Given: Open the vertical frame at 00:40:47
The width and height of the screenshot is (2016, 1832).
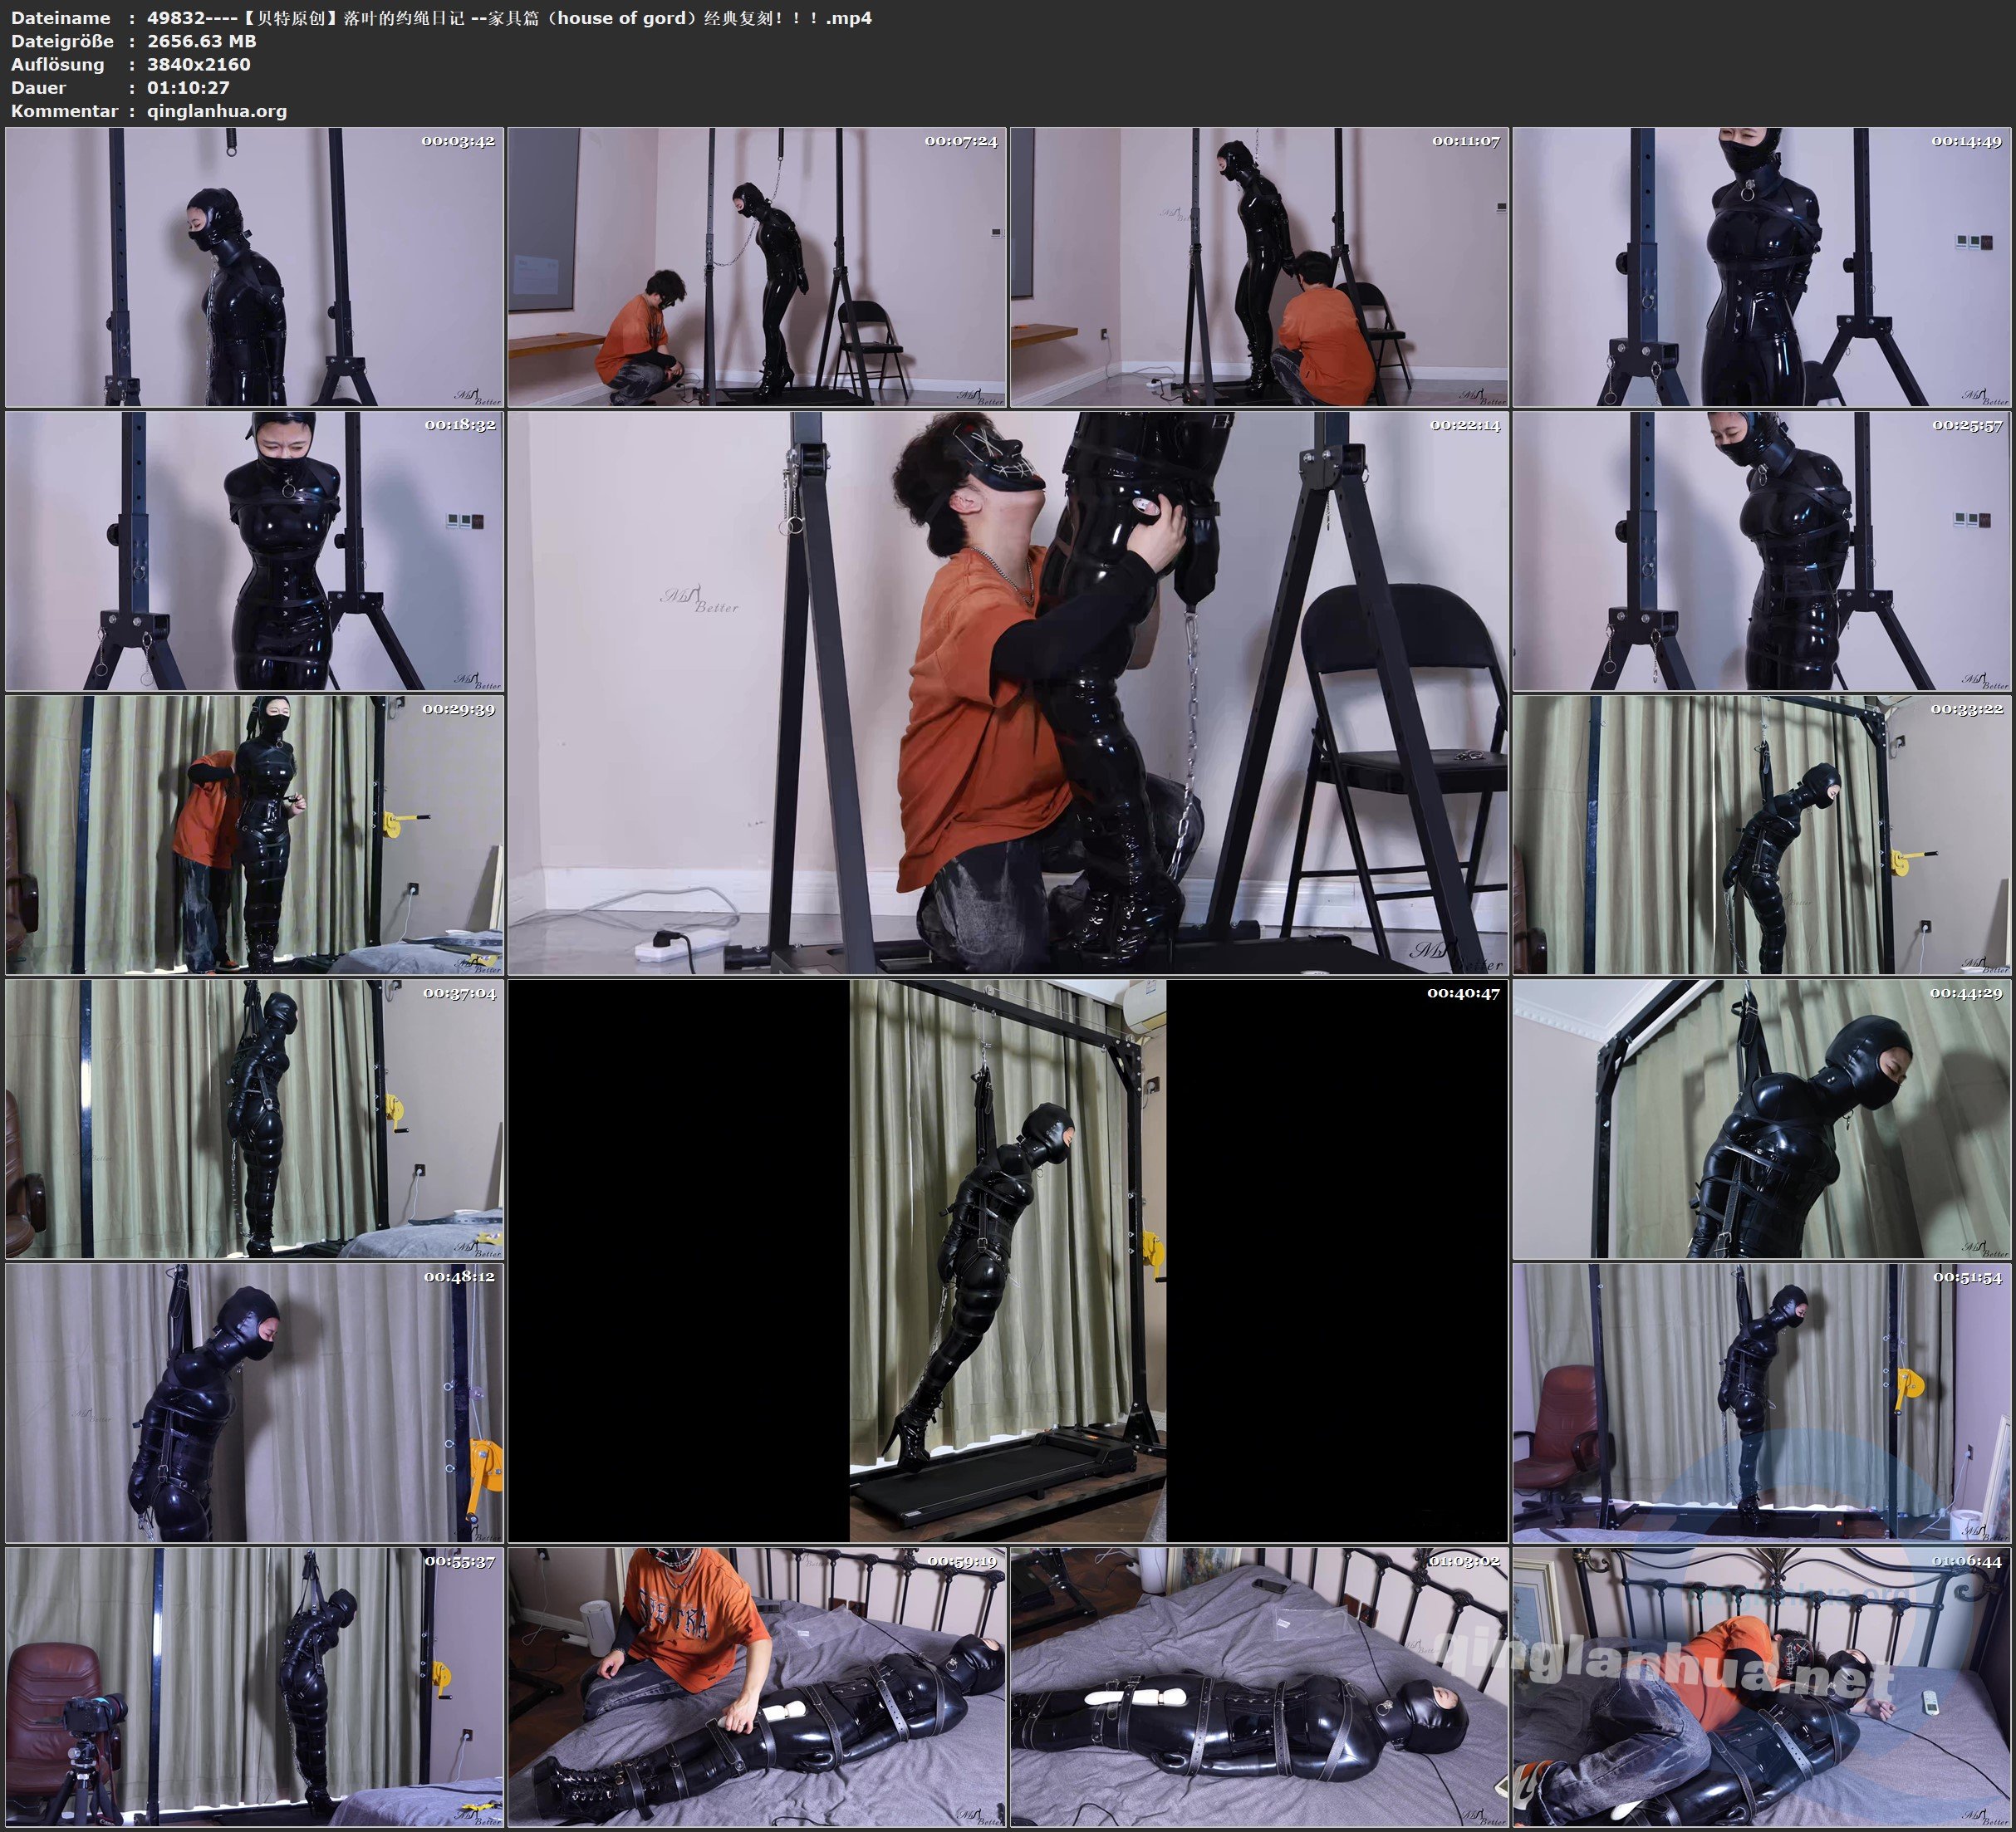Looking at the screenshot, I should [x=1008, y=1261].
